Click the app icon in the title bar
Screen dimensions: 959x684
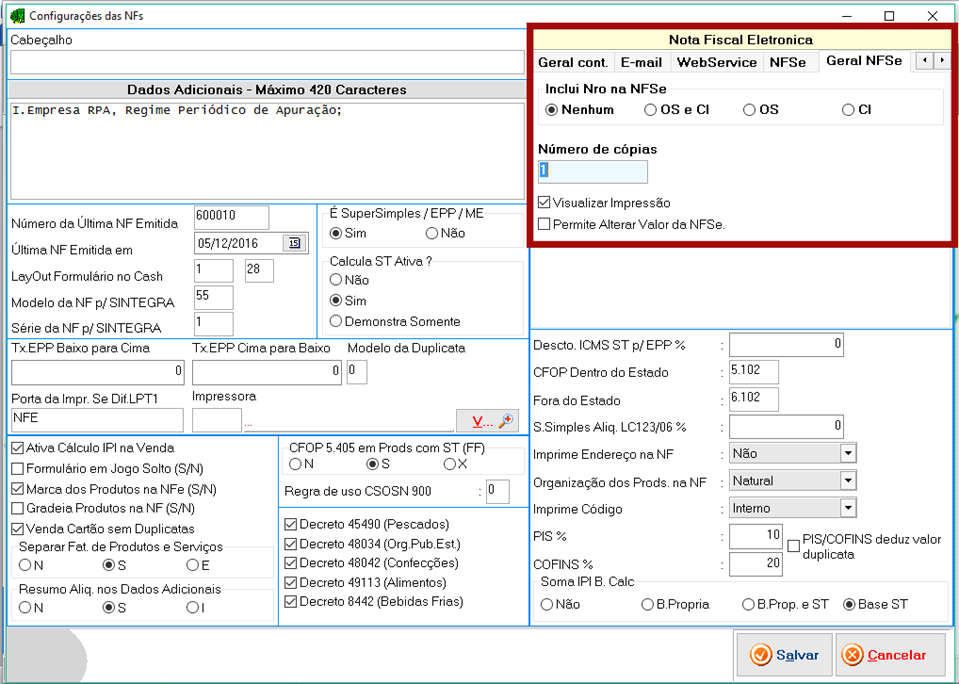click(x=16, y=16)
